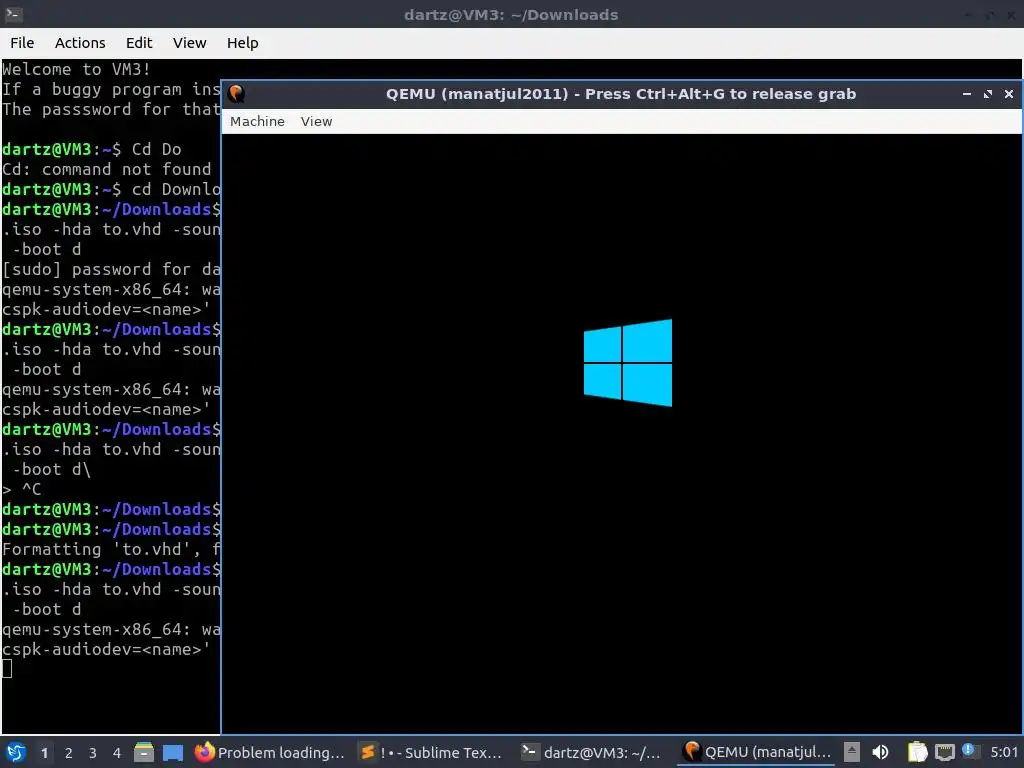1024x768 pixels.
Task: Switch to workspace 1
Action: [x=44, y=753]
